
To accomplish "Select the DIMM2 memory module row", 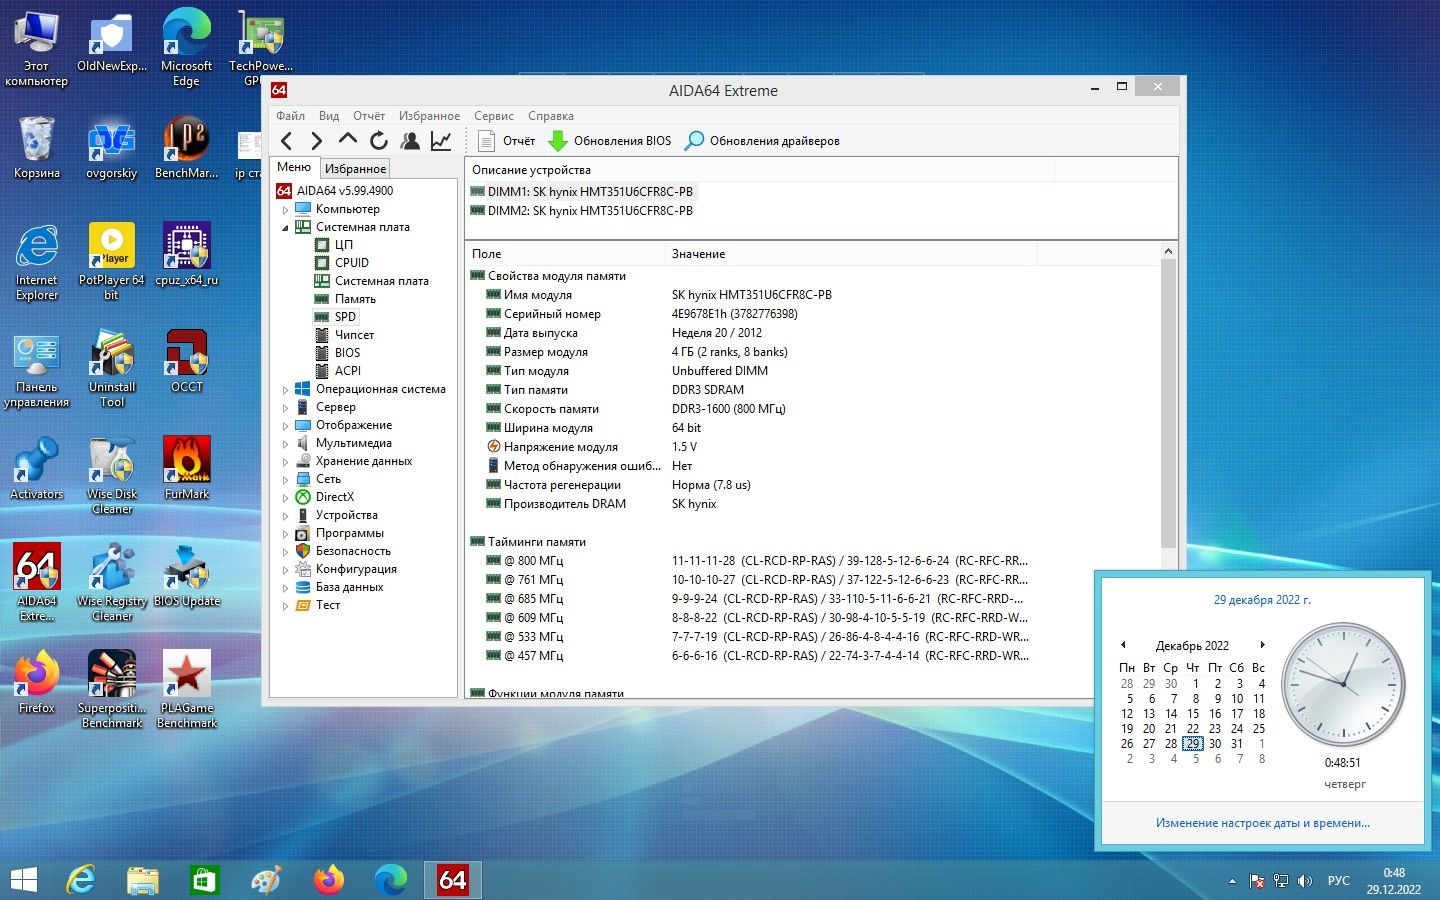I will tap(582, 211).
